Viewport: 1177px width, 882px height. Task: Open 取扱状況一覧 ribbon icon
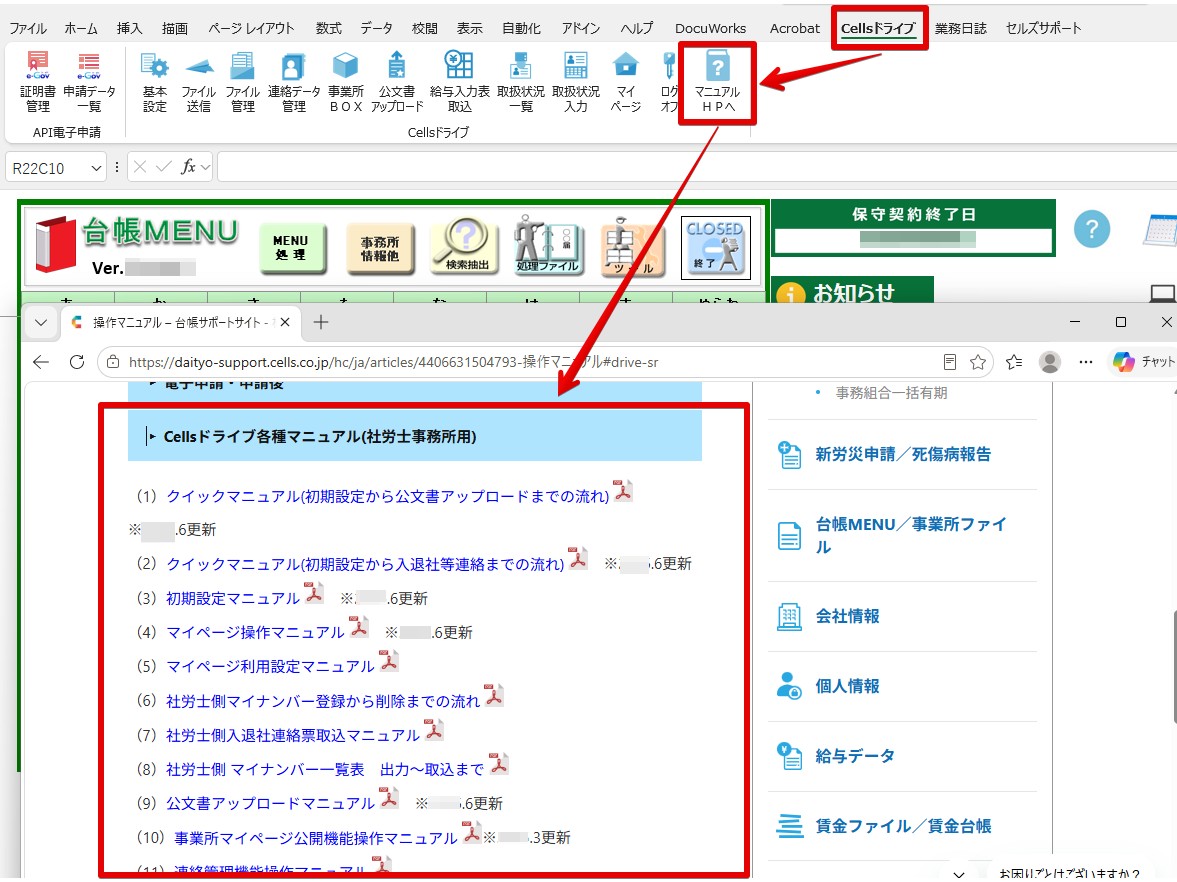coord(521,82)
